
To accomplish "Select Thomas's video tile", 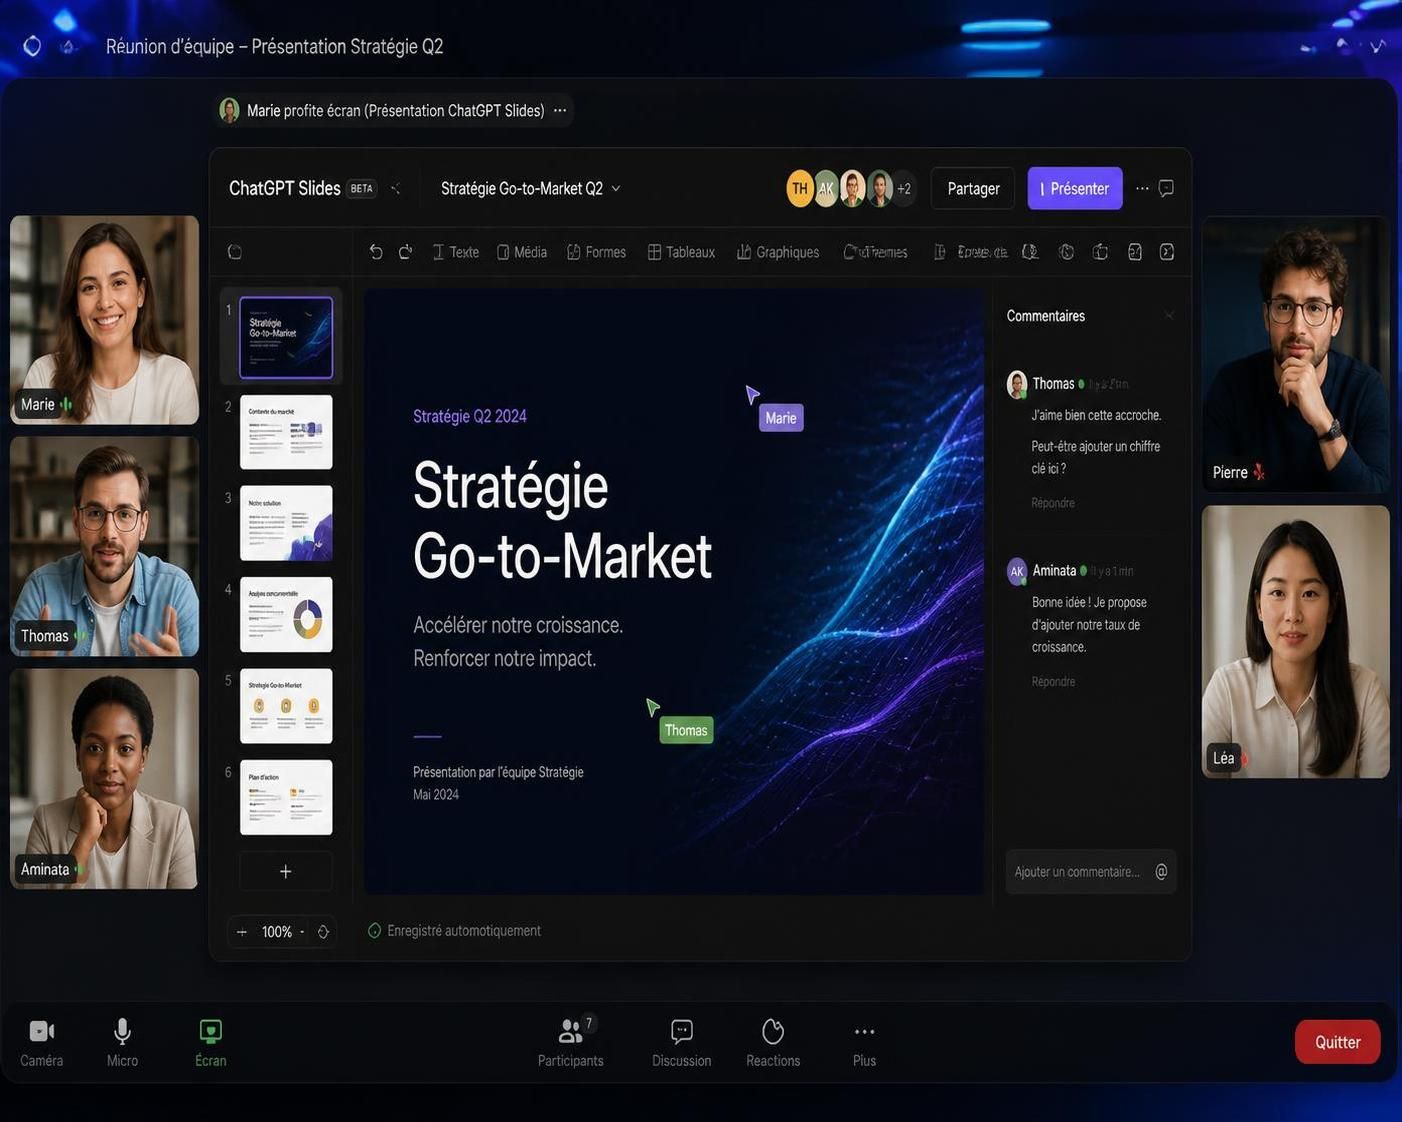I will (x=105, y=546).
